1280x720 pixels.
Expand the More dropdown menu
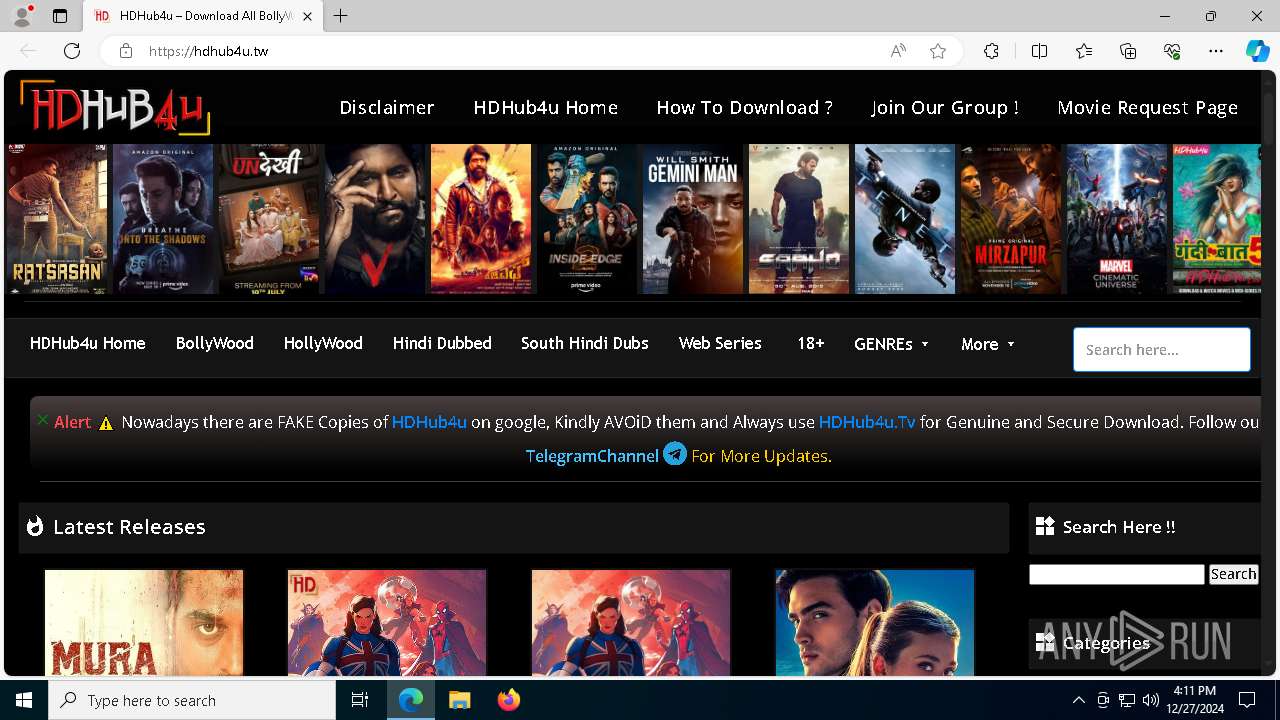[x=988, y=344]
